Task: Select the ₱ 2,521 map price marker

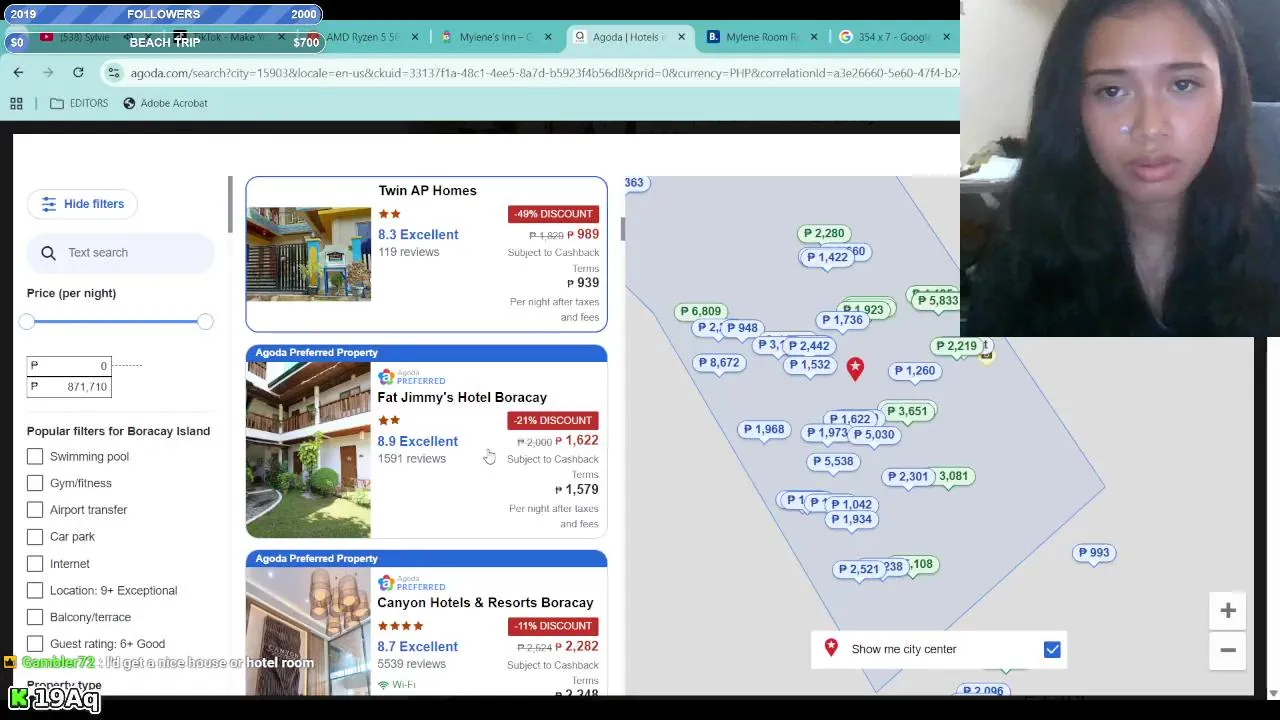Action: [859, 570]
